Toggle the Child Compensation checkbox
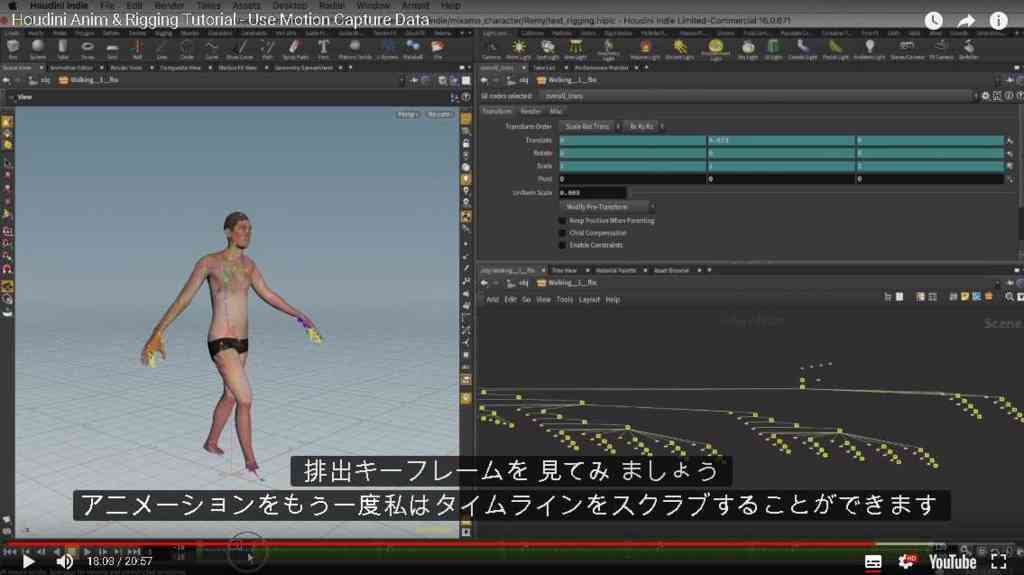 pyautogui.click(x=562, y=233)
